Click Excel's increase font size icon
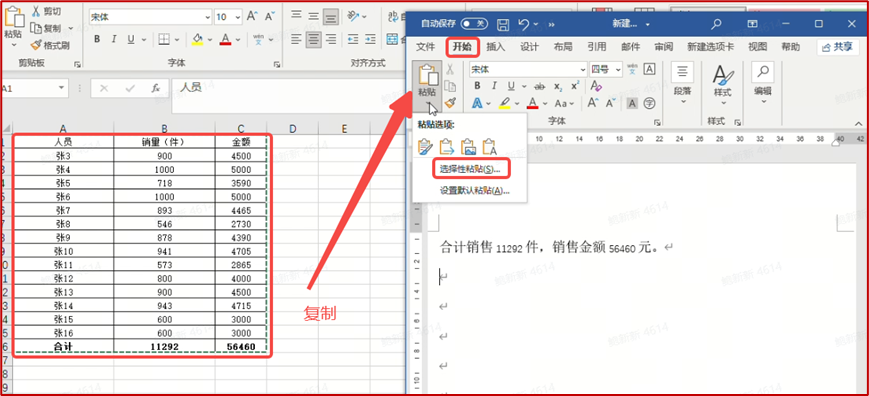This screenshot has width=869, height=396. 252,17
